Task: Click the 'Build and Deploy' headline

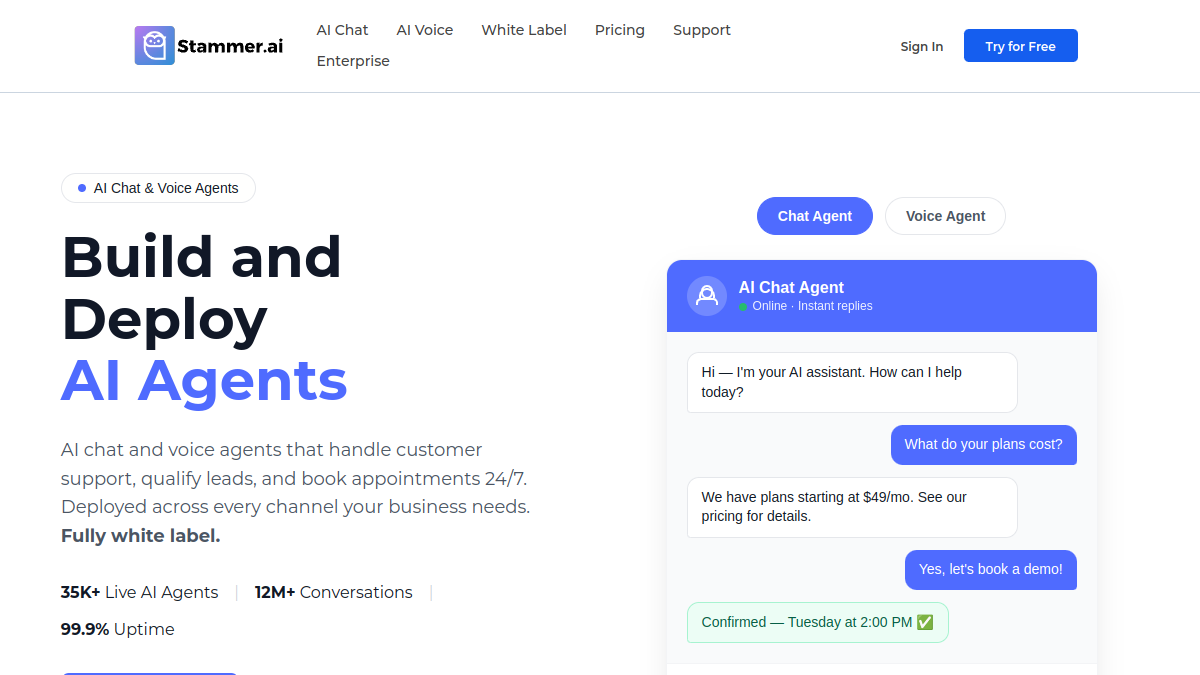Action: click(201, 288)
